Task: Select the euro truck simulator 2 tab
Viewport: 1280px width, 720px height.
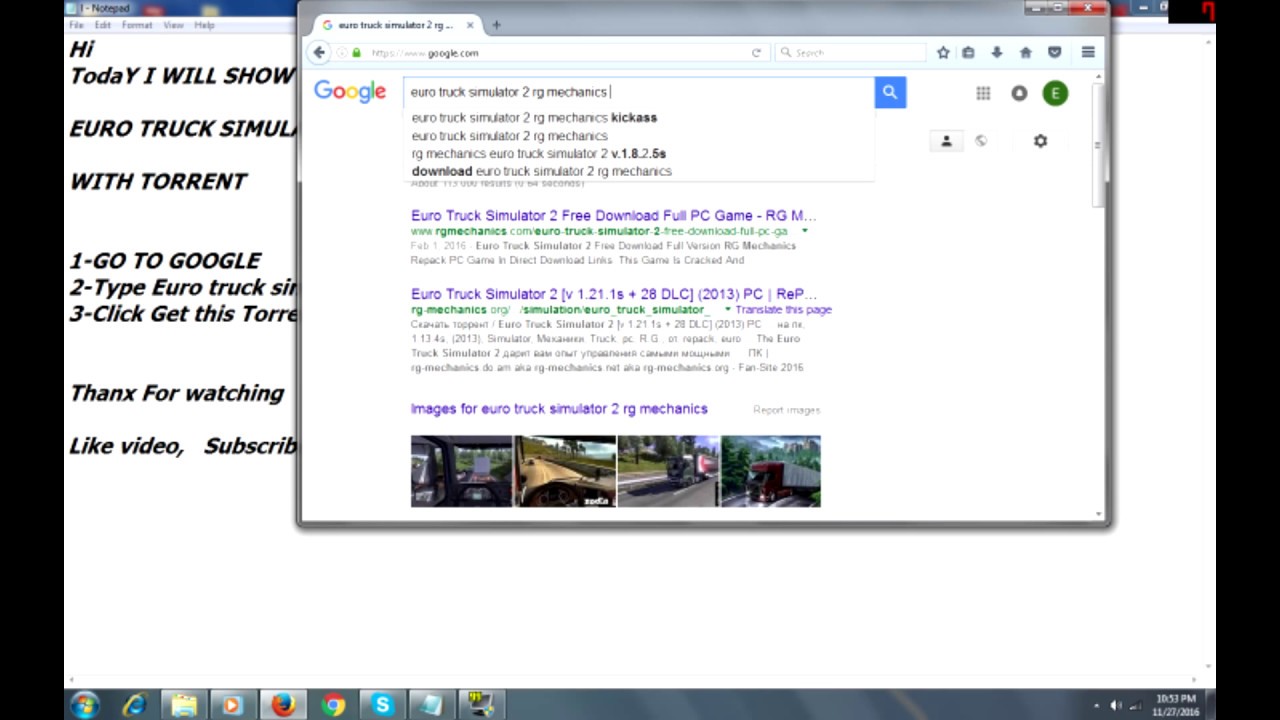Action: click(x=396, y=25)
